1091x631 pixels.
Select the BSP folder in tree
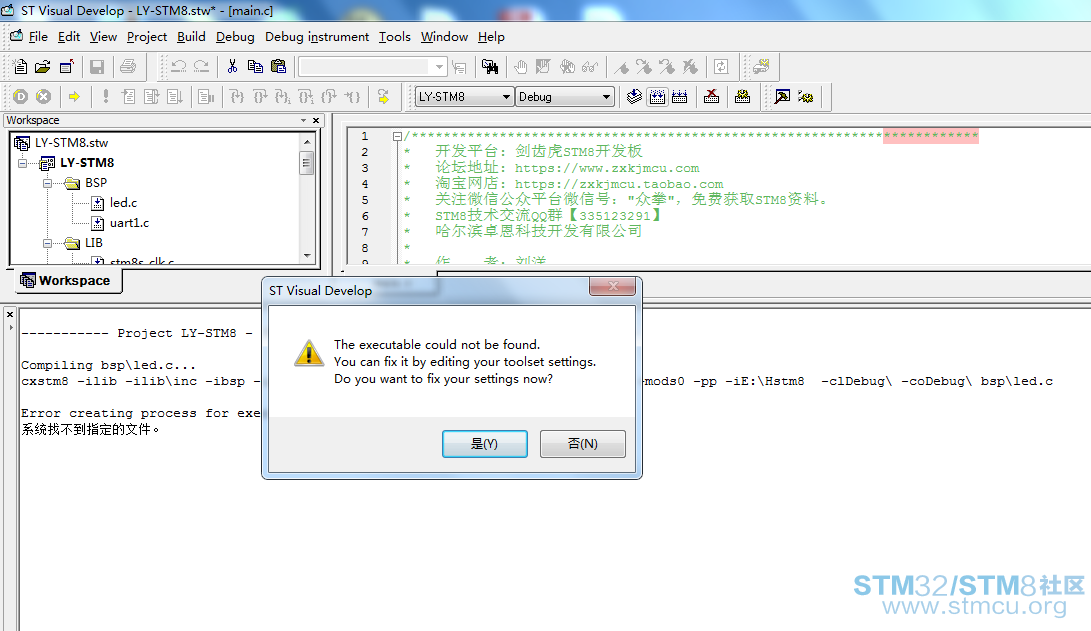point(96,183)
